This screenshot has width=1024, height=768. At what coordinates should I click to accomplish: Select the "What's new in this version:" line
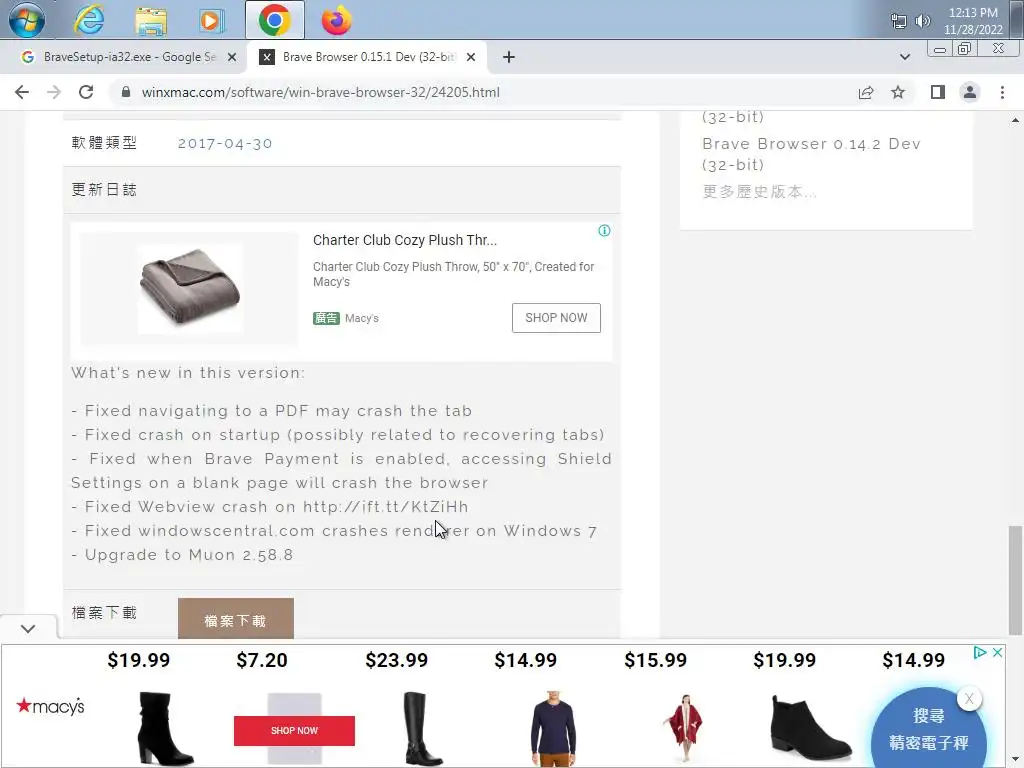pyautogui.click(x=188, y=373)
